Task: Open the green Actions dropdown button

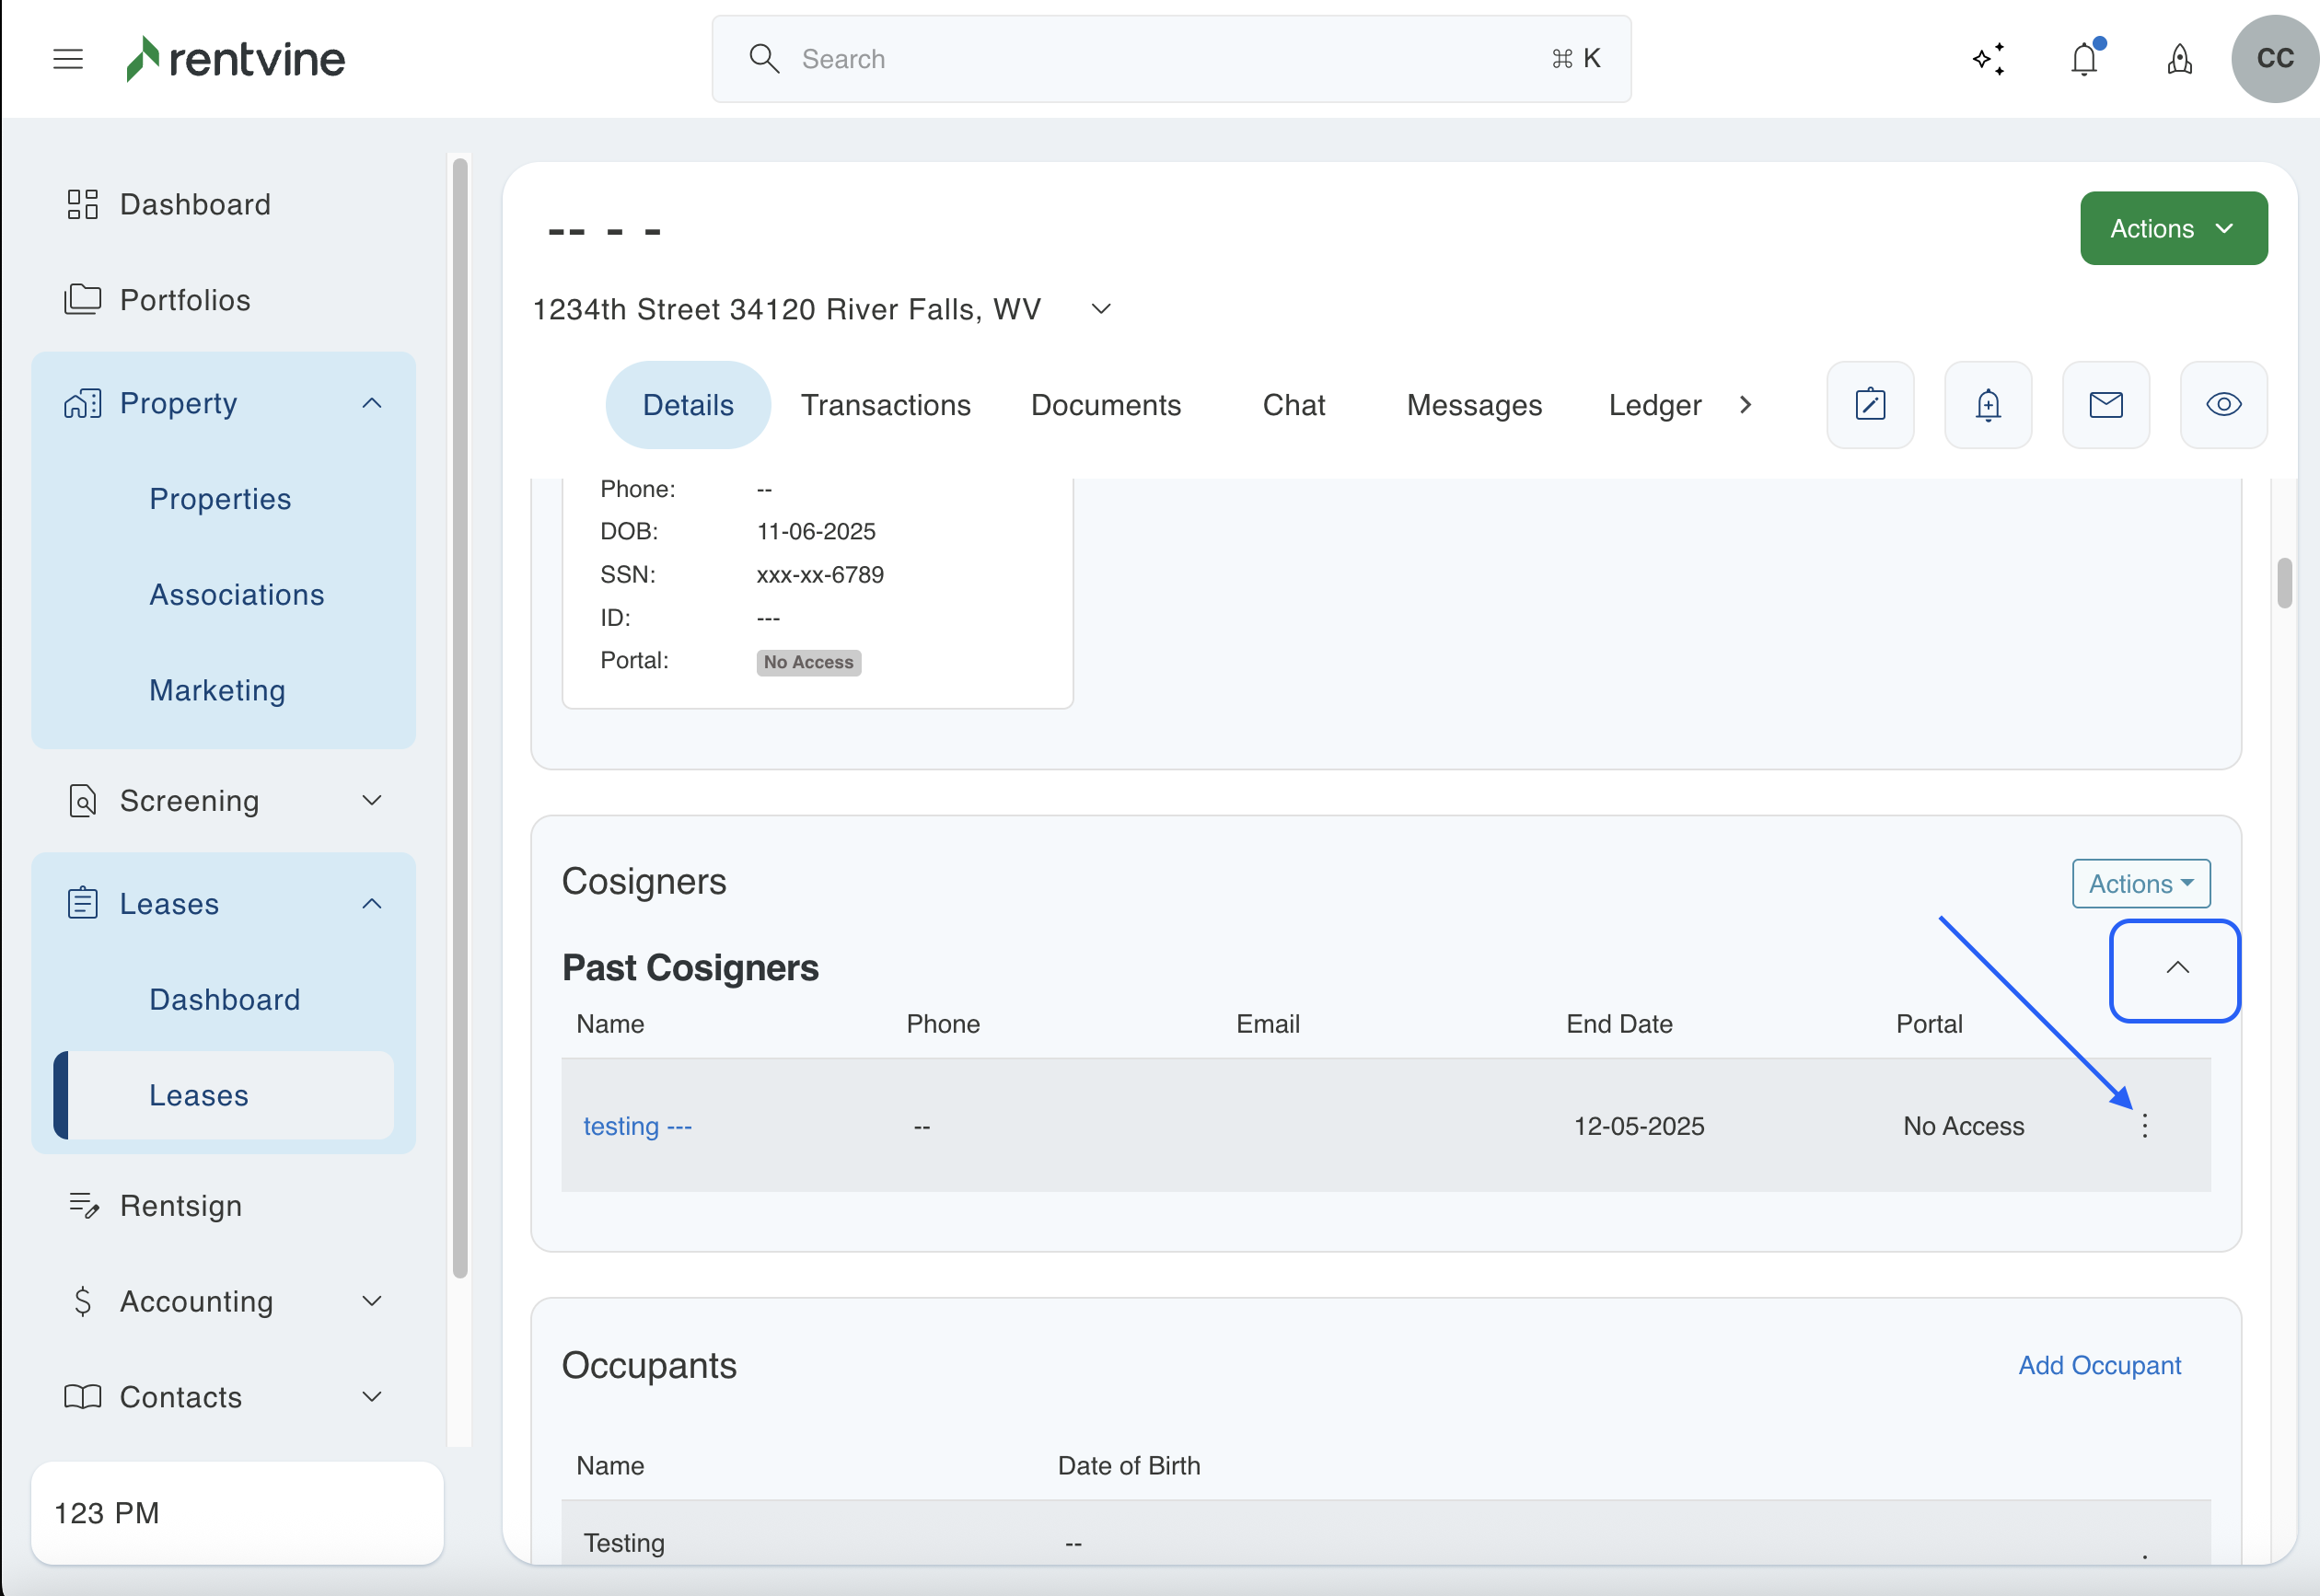Action: pyautogui.click(x=2173, y=229)
